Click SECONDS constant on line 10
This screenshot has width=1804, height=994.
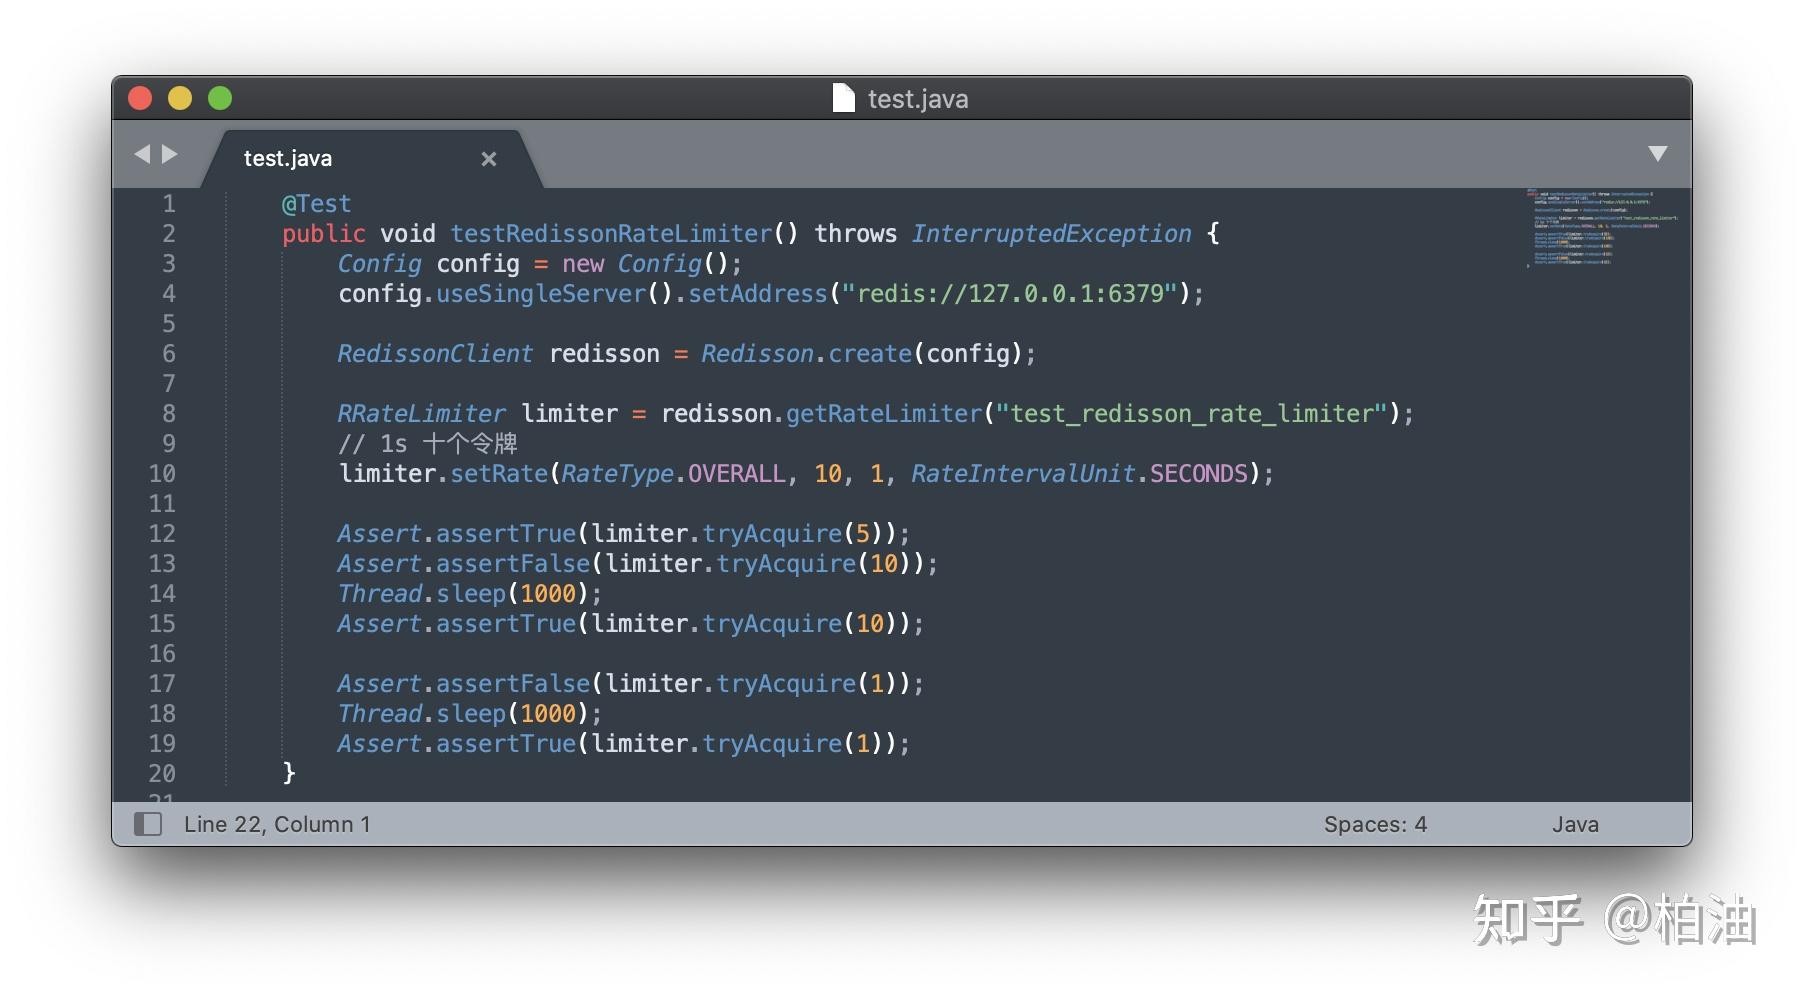pos(1199,474)
